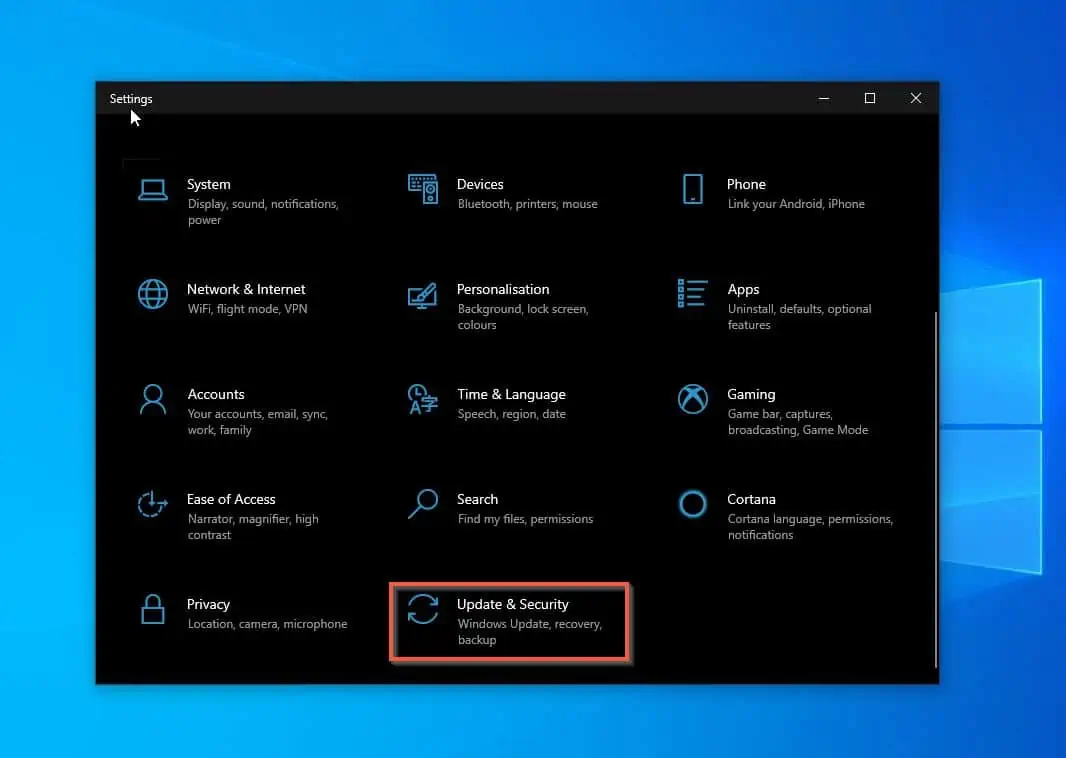Click the Apps list icon
Image resolution: width=1066 pixels, height=758 pixels.
point(692,294)
